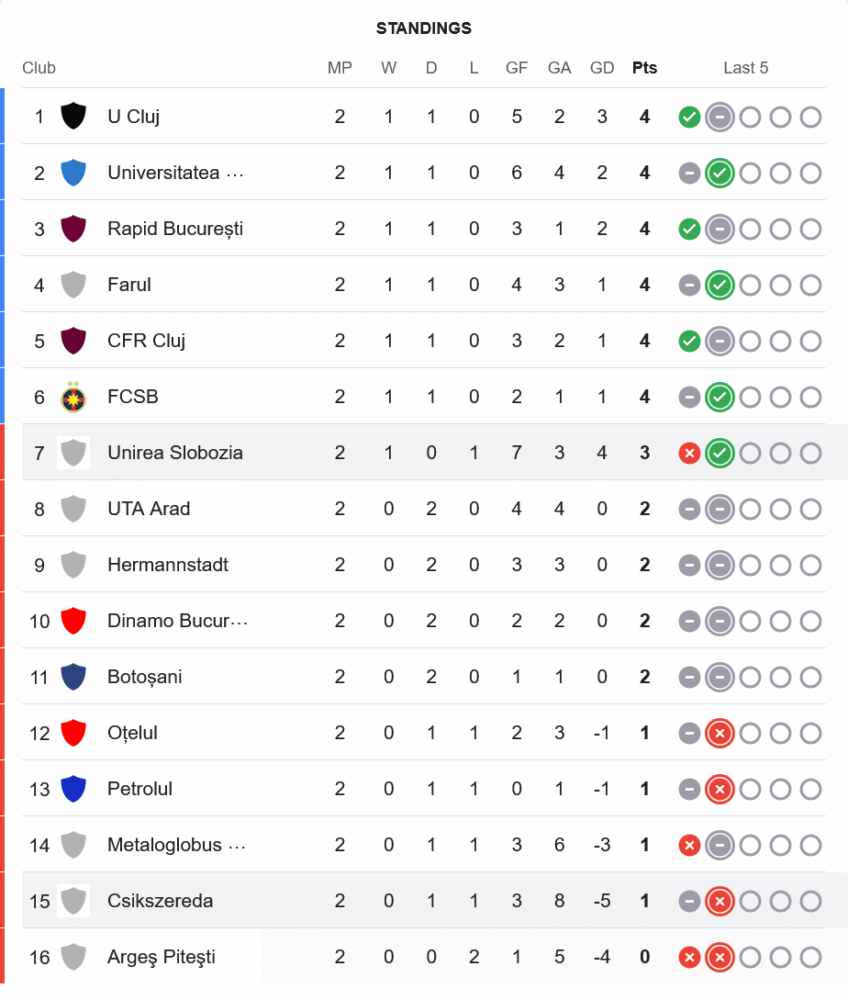This screenshot has width=848, height=1000.
Task: Click the Last 5 column header
Action: click(x=746, y=68)
